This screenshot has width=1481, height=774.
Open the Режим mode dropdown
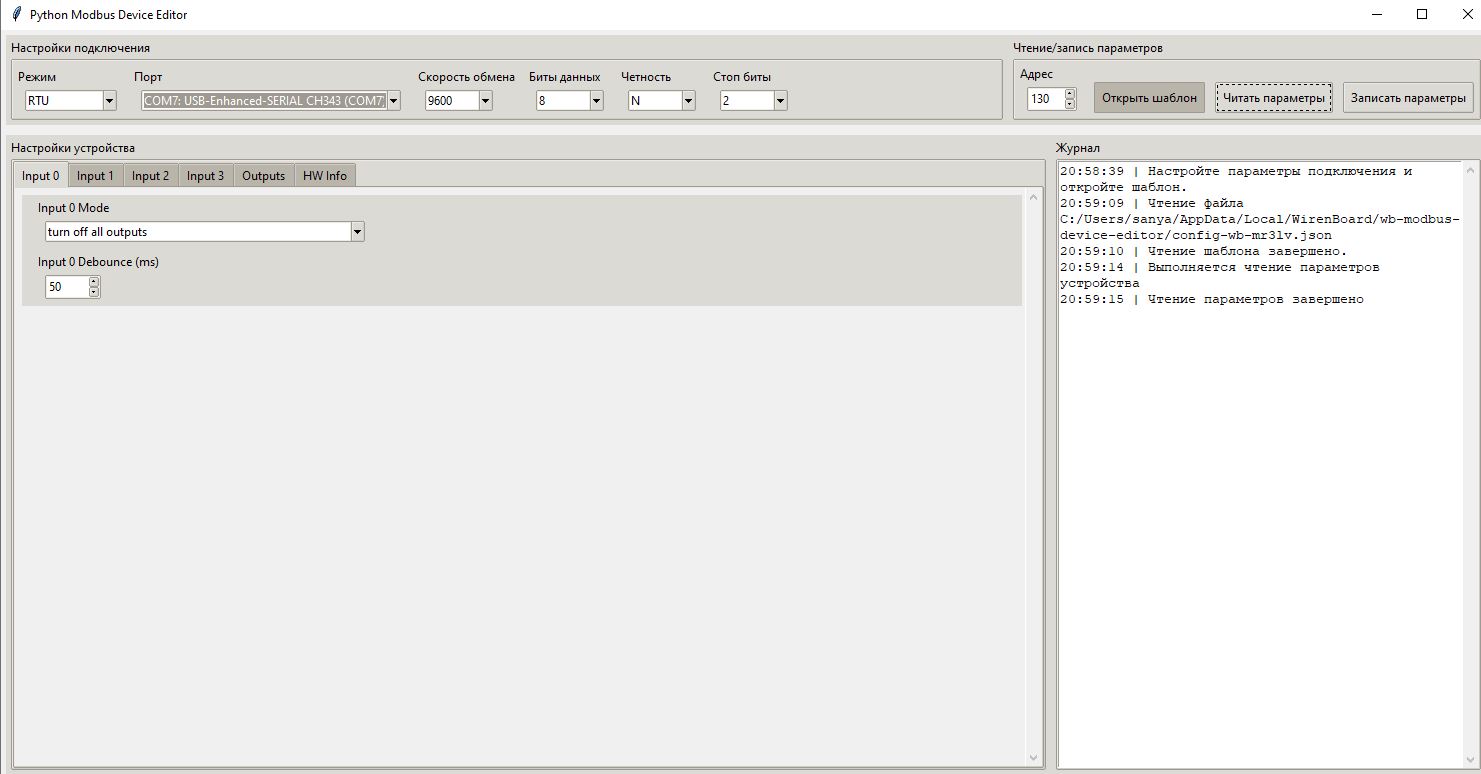(109, 100)
